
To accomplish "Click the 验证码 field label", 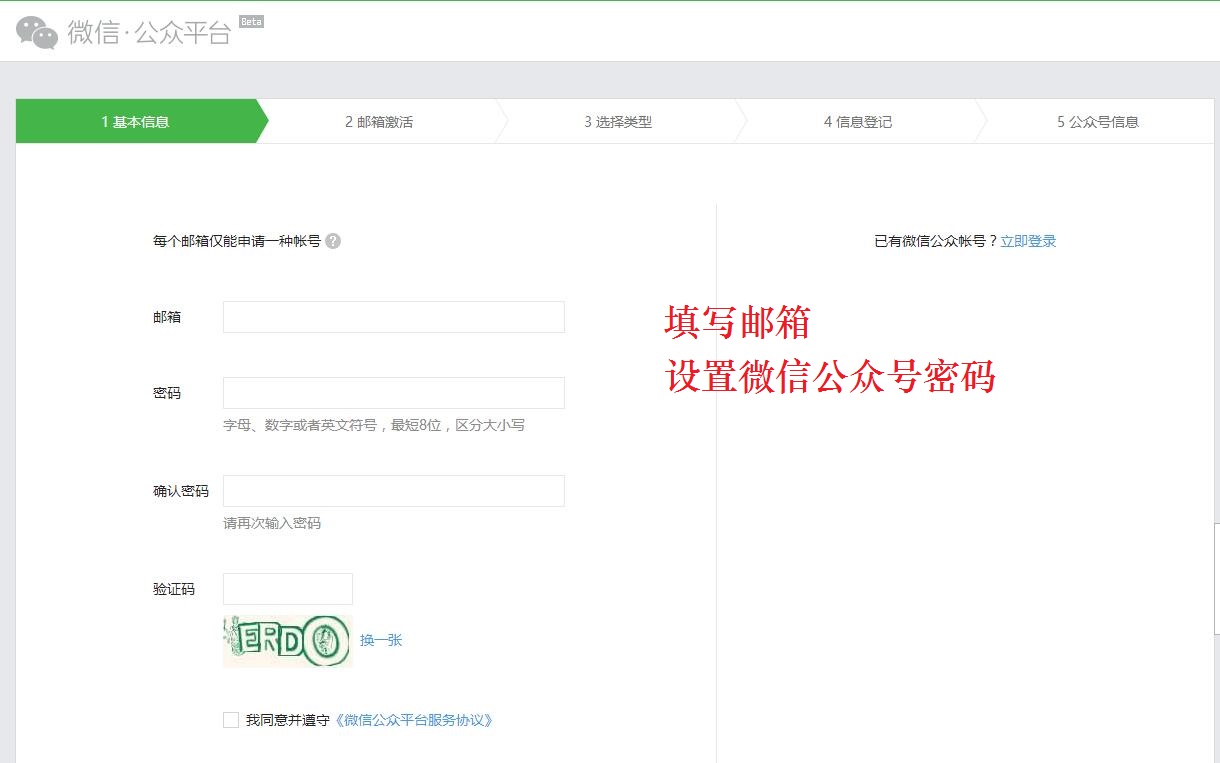I will pos(174,589).
